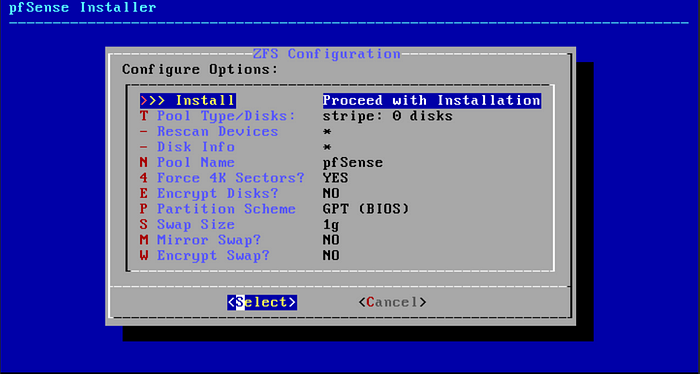Image resolution: width=700 pixels, height=374 pixels.
Task: Click the asterisk beside Rescan Devices
Action: pyautogui.click(x=327, y=132)
